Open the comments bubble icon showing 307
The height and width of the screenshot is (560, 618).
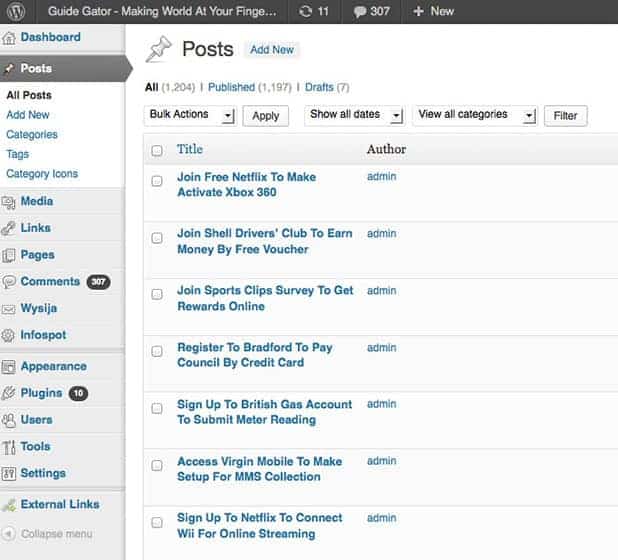[x=360, y=12]
